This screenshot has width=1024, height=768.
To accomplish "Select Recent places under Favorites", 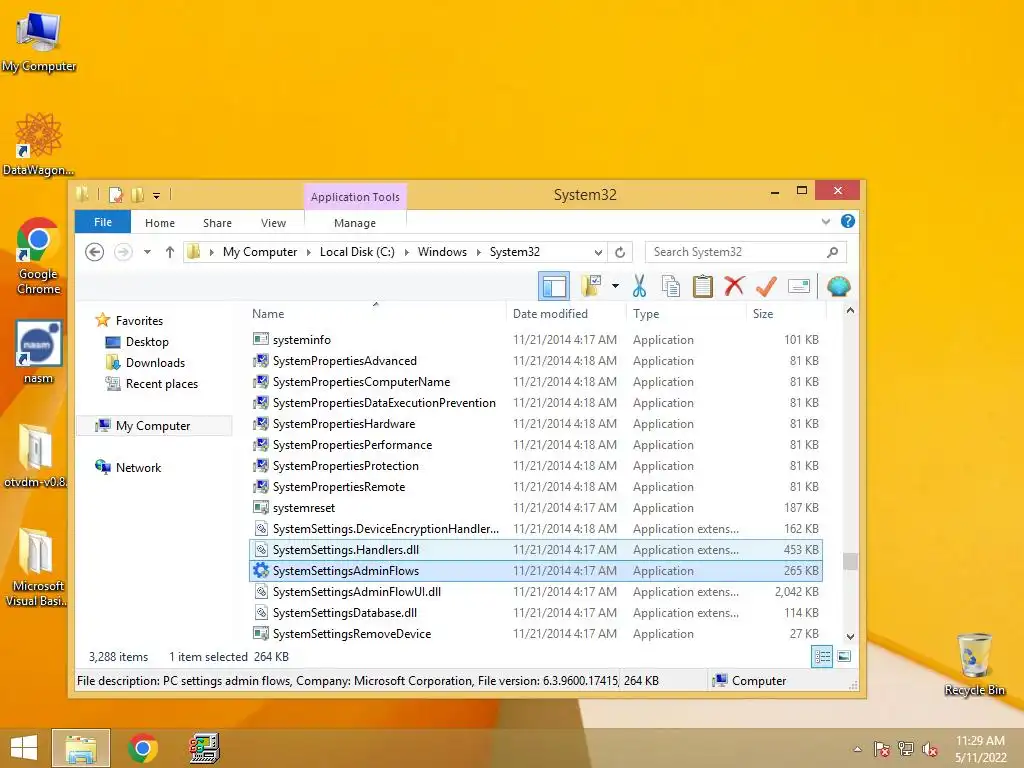I will 152,384.
